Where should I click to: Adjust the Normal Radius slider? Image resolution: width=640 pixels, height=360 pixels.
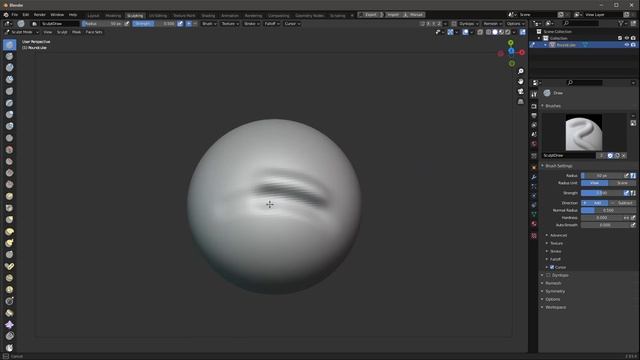click(608, 210)
